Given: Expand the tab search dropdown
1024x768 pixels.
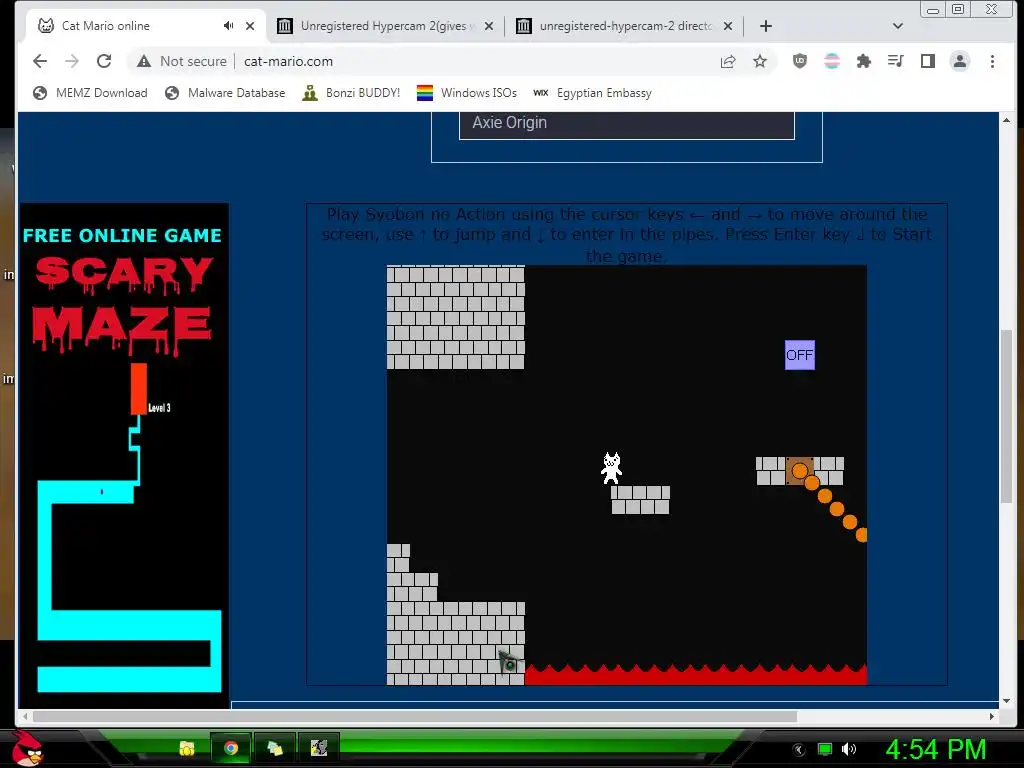Looking at the screenshot, I should point(898,26).
